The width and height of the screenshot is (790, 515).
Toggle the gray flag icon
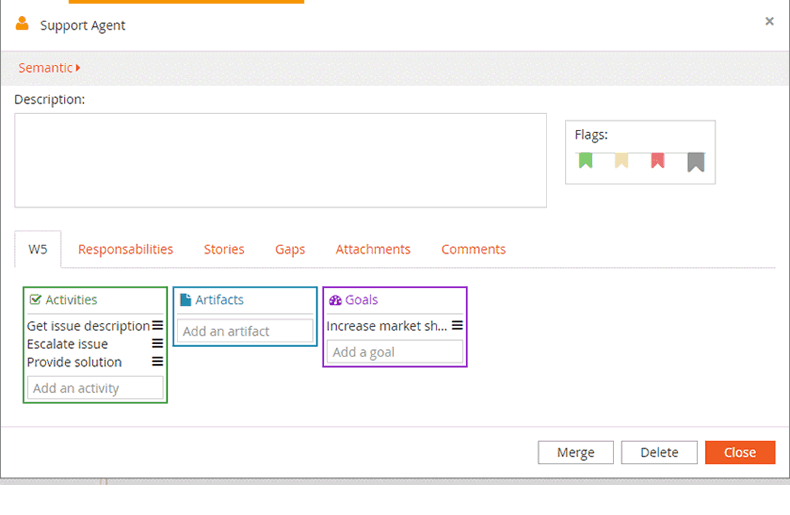[x=696, y=162]
